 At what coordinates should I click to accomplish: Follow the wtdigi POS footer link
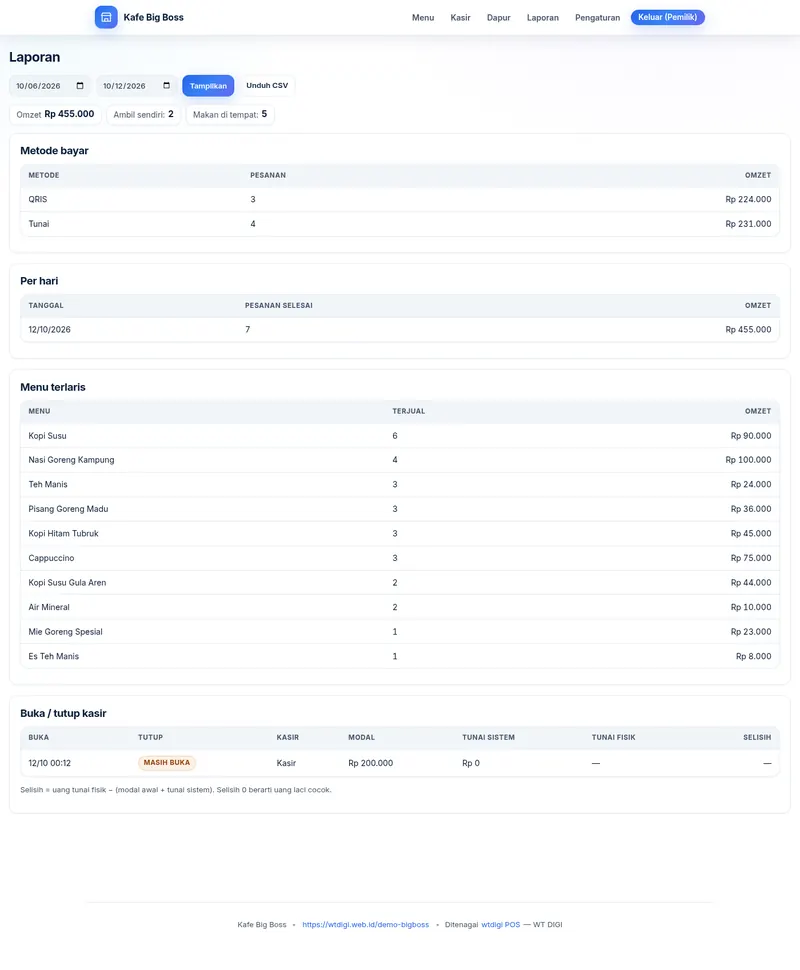coord(501,925)
